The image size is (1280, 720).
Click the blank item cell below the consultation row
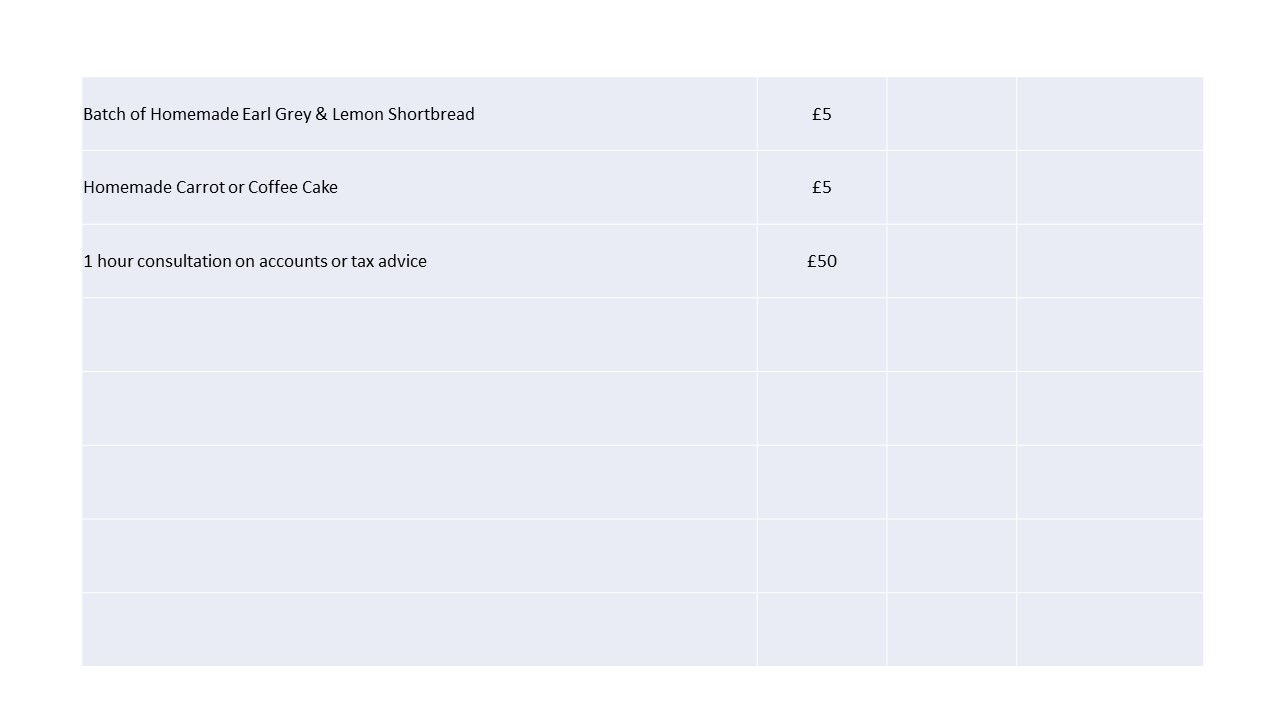[x=419, y=334]
